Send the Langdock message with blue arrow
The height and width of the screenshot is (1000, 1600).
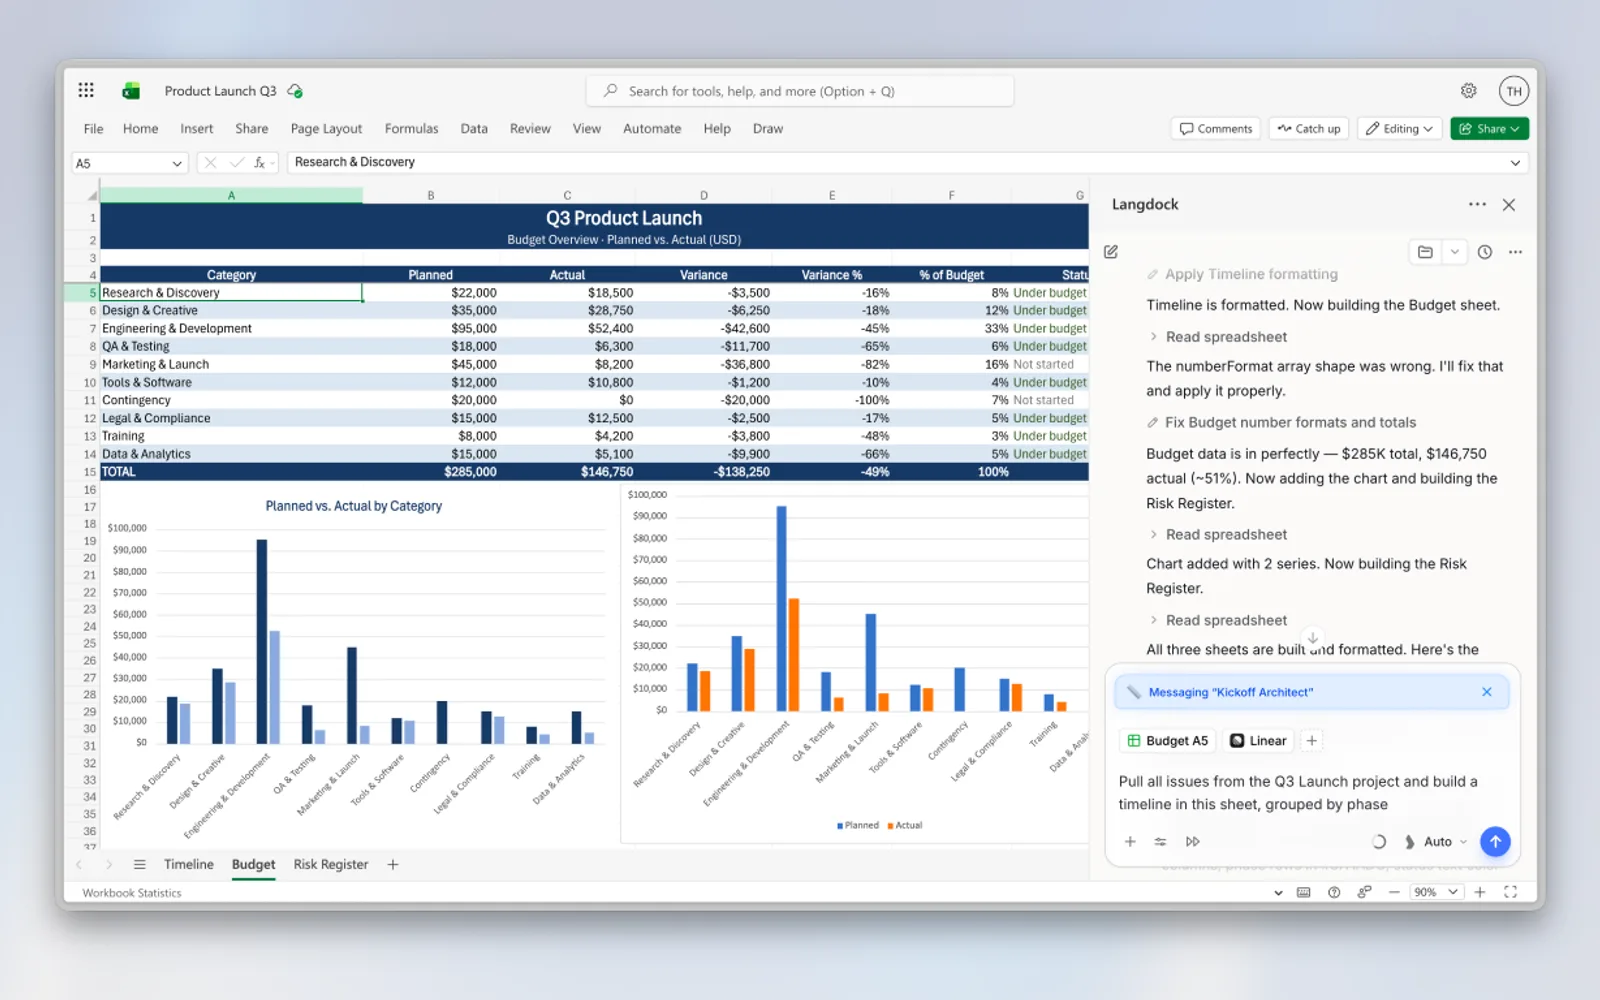tap(1495, 842)
